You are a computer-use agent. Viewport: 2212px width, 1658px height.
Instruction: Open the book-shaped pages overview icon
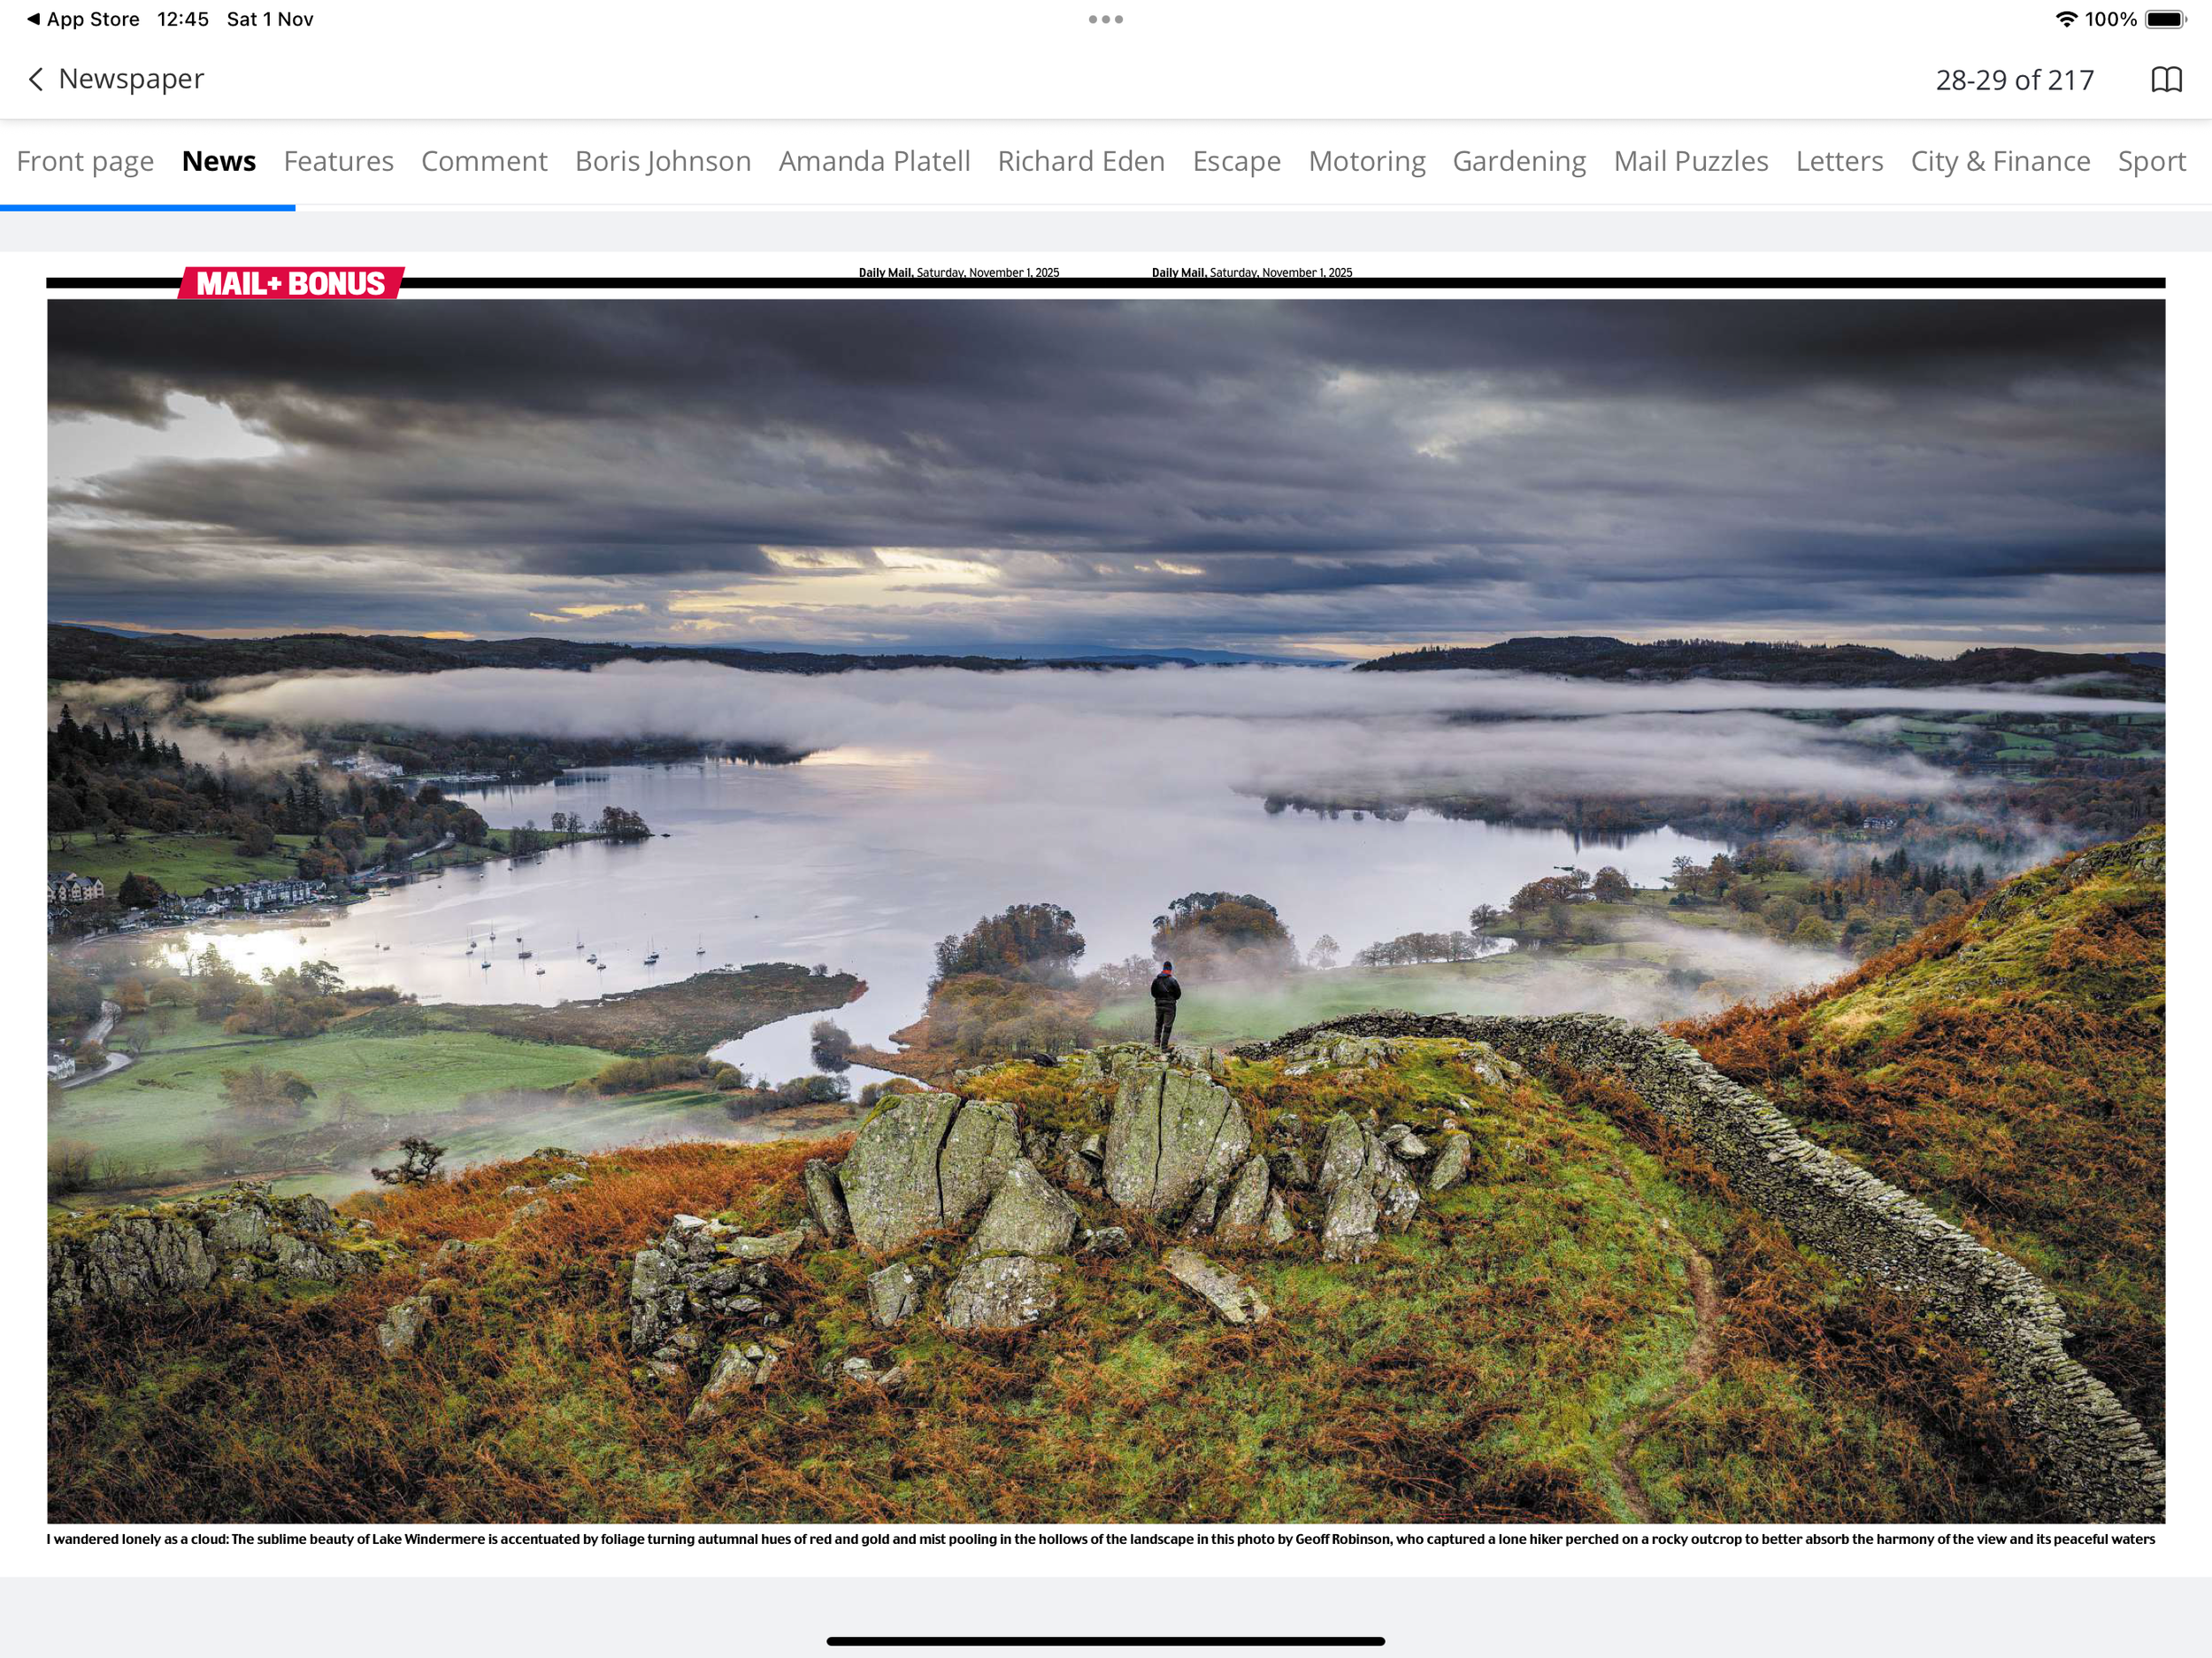click(x=2166, y=80)
